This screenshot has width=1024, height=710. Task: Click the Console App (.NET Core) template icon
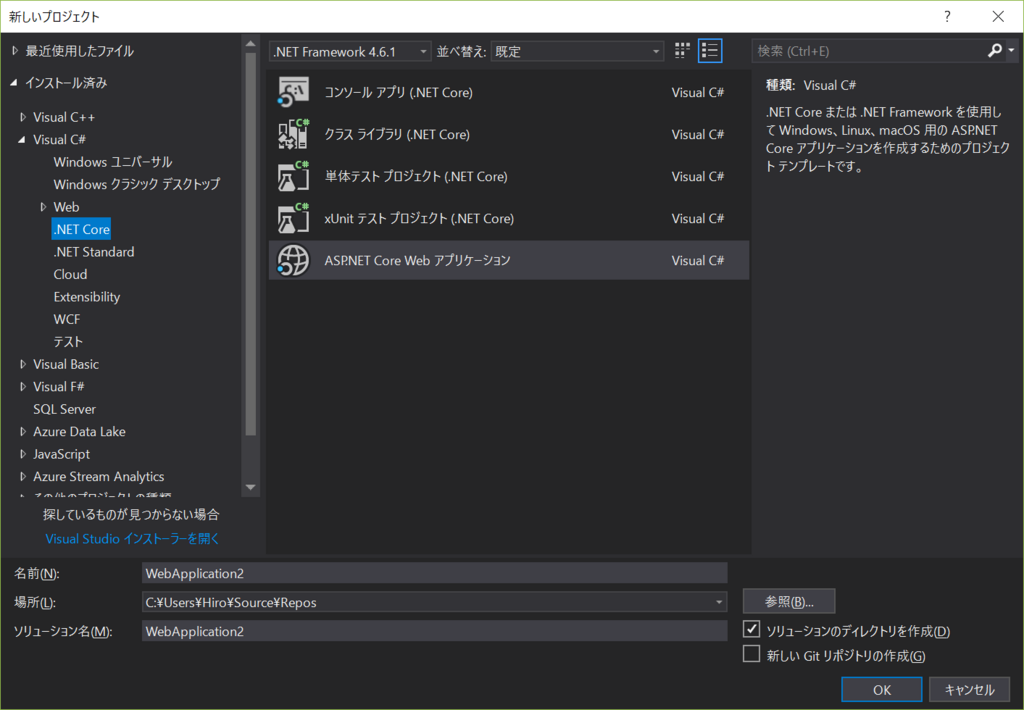[293, 92]
